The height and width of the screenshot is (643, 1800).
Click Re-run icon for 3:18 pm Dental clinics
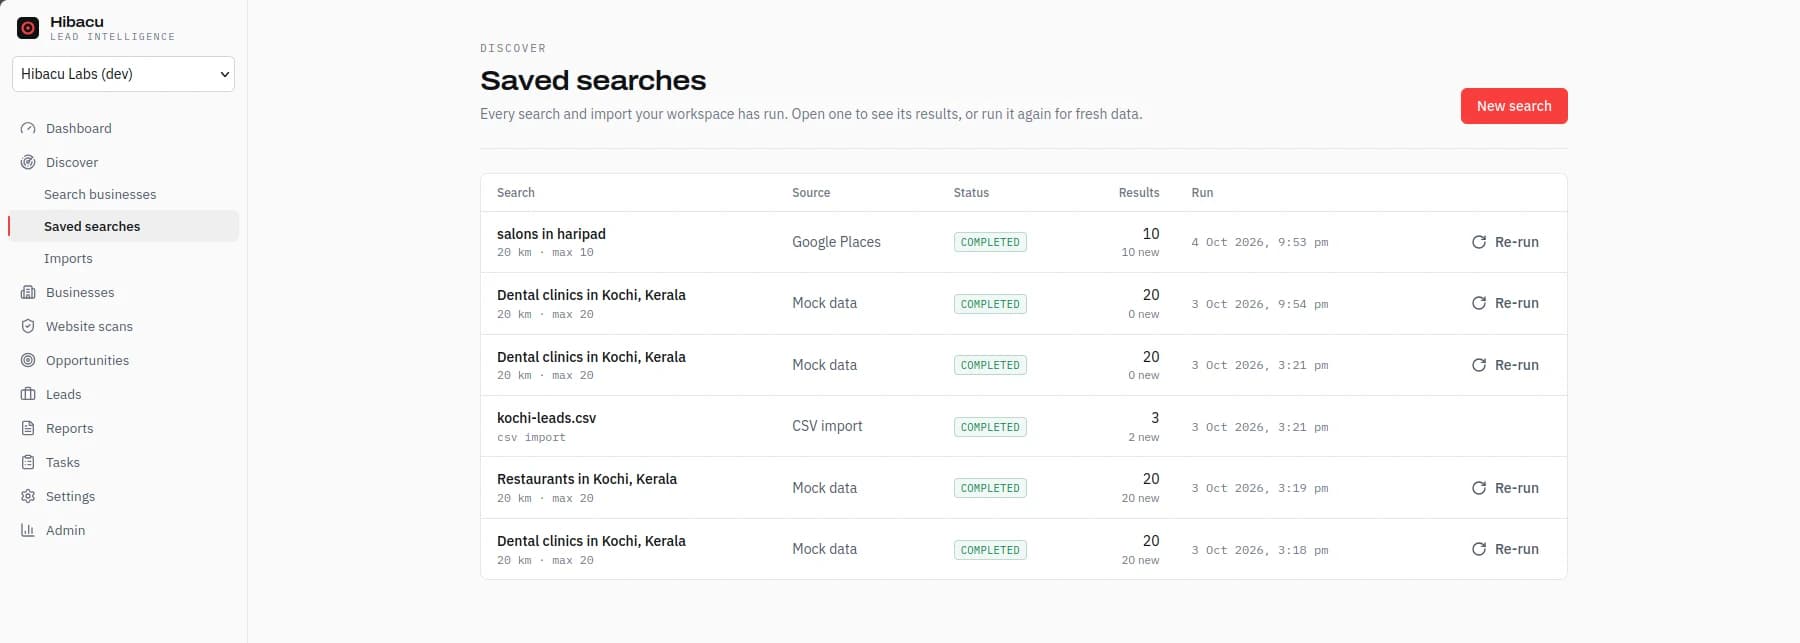point(1479,549)
